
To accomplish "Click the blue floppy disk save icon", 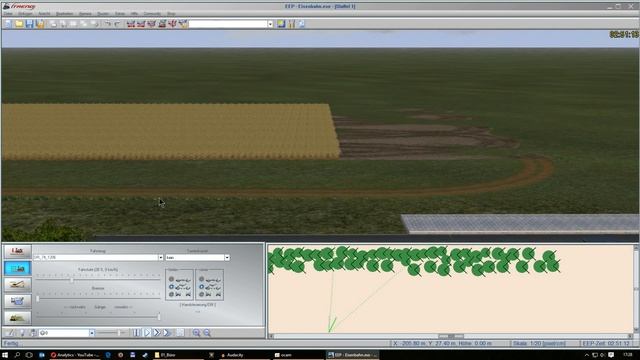I will coord(29,24).
